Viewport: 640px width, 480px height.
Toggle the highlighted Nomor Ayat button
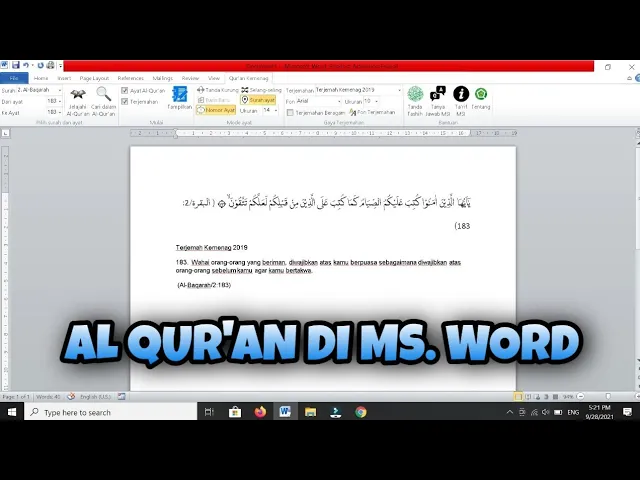(x=216, y=110)
